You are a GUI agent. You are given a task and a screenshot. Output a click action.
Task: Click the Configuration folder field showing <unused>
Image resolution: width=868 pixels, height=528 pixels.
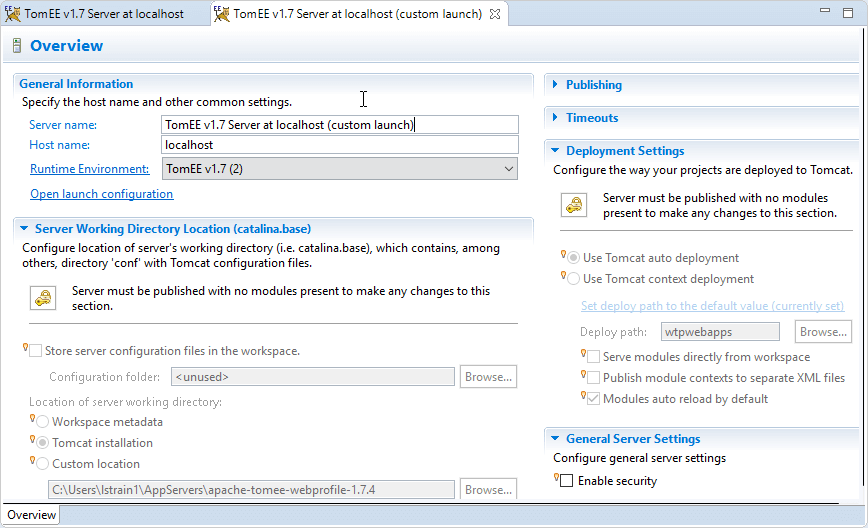(313, 377)
